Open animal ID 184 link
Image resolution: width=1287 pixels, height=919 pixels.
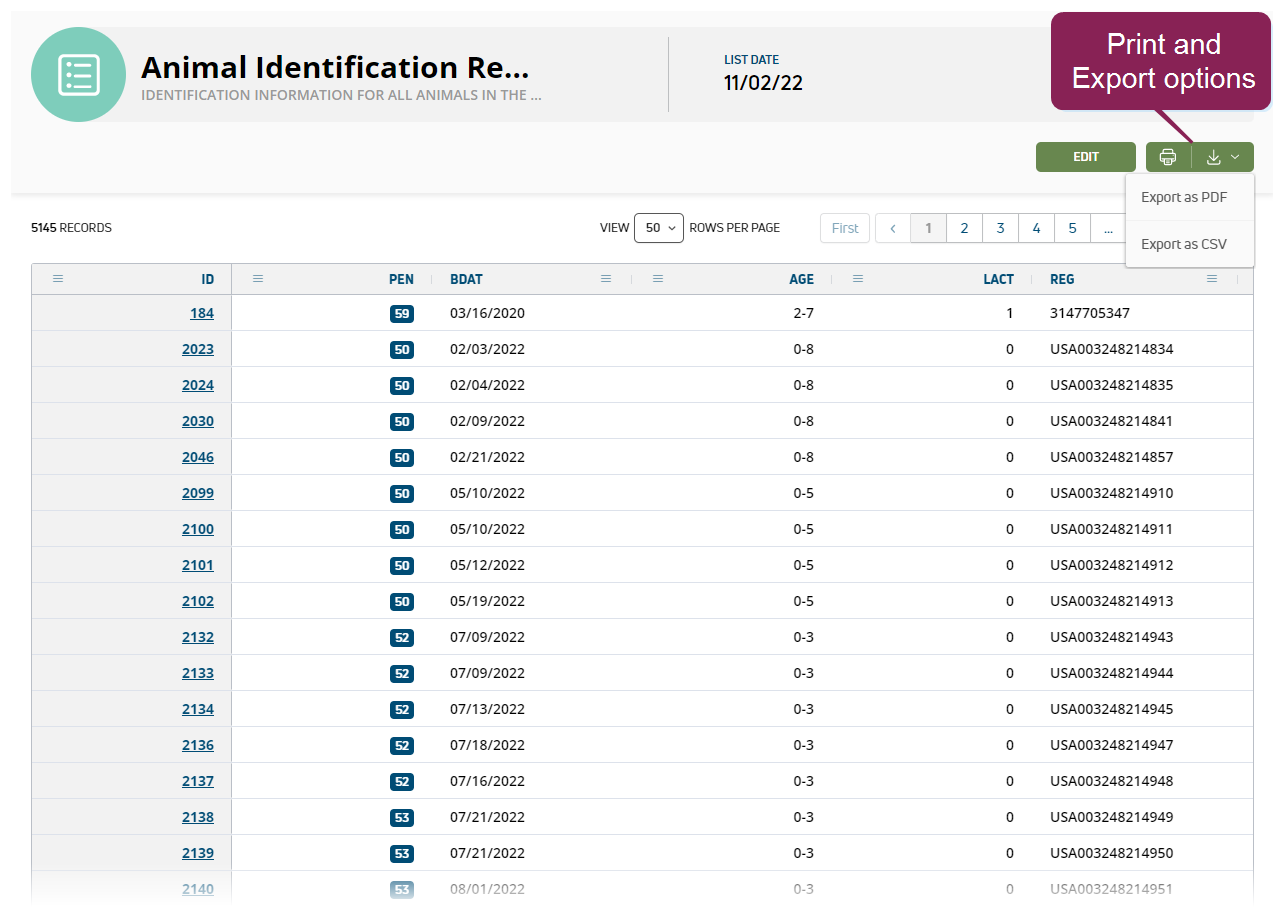(x=202, y=313)
